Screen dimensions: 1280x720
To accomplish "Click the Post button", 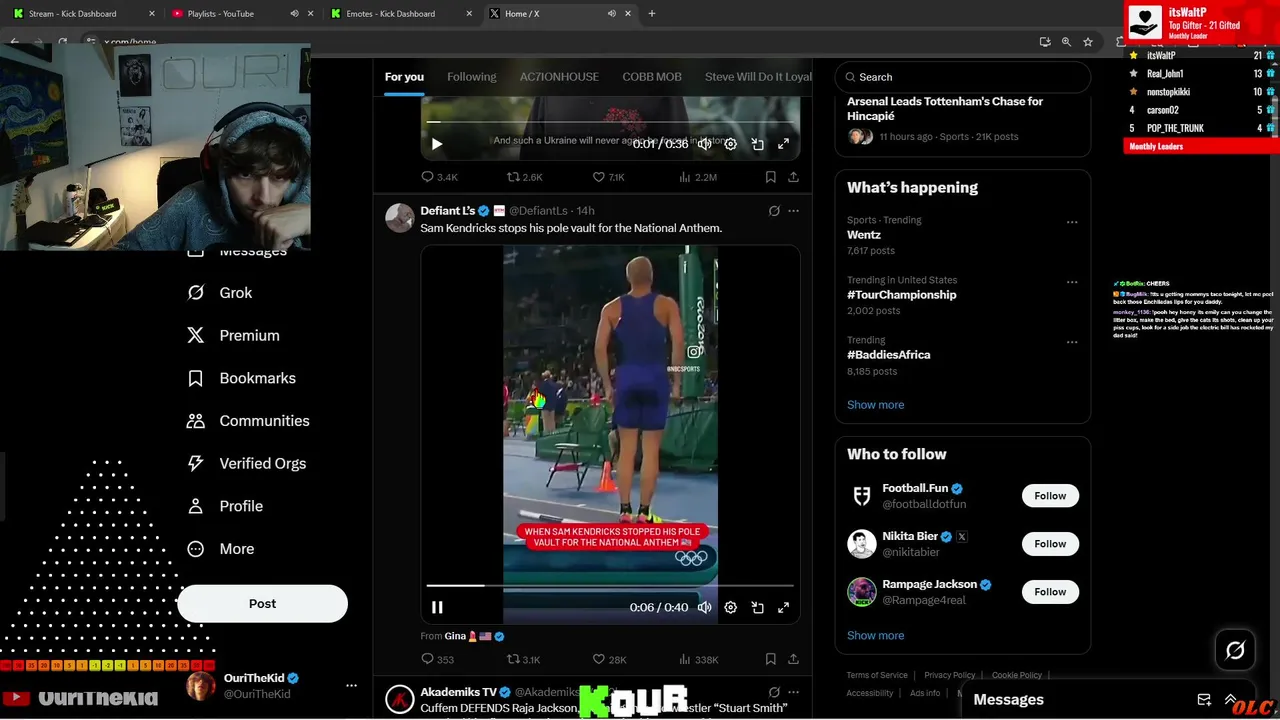I will point(262,604).
